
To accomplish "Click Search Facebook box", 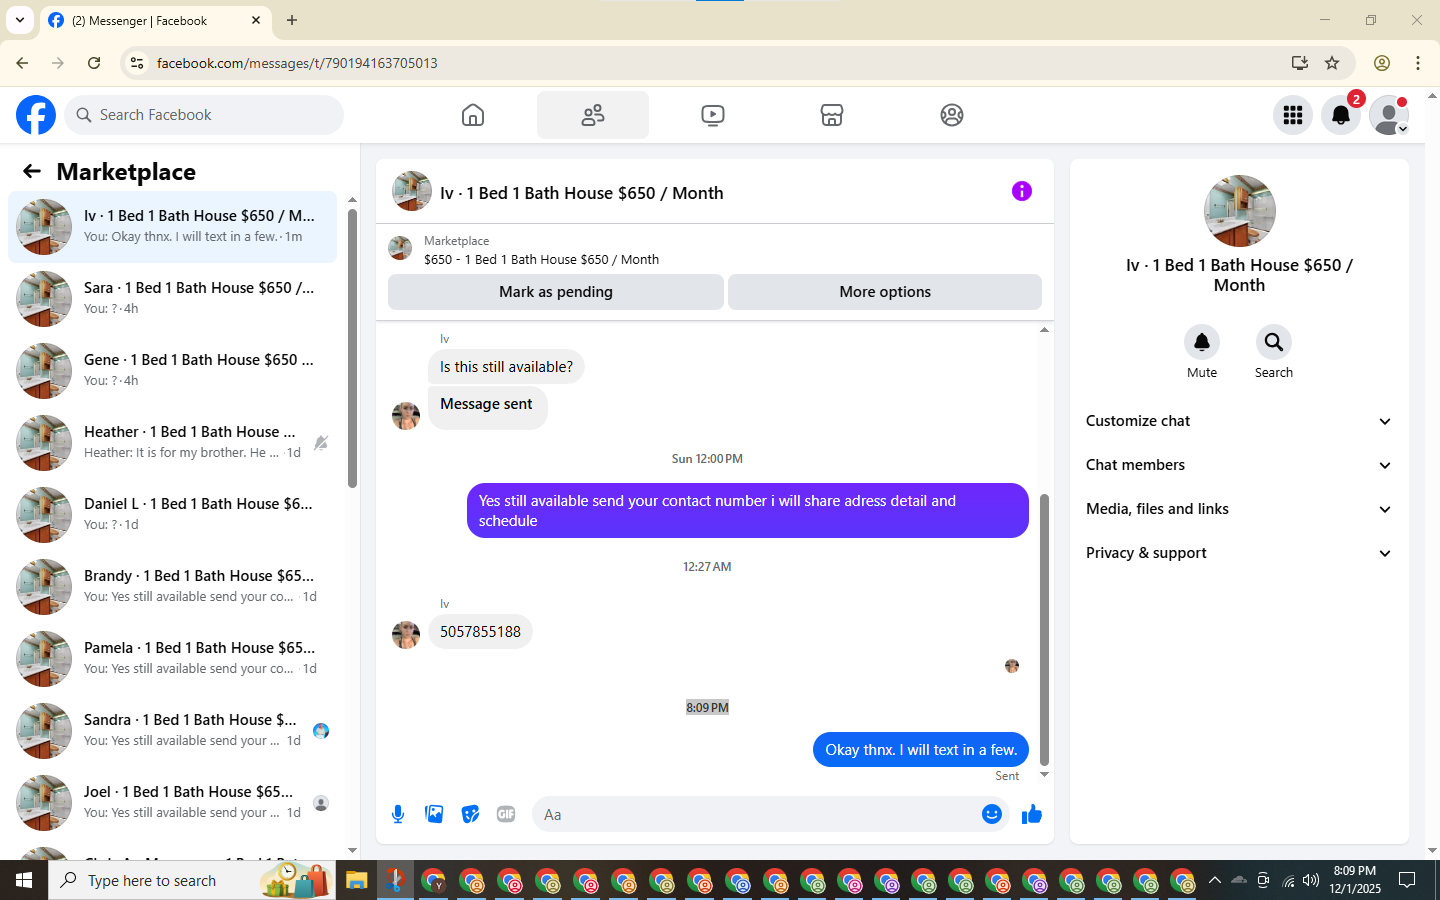I will tap(204, 115).
